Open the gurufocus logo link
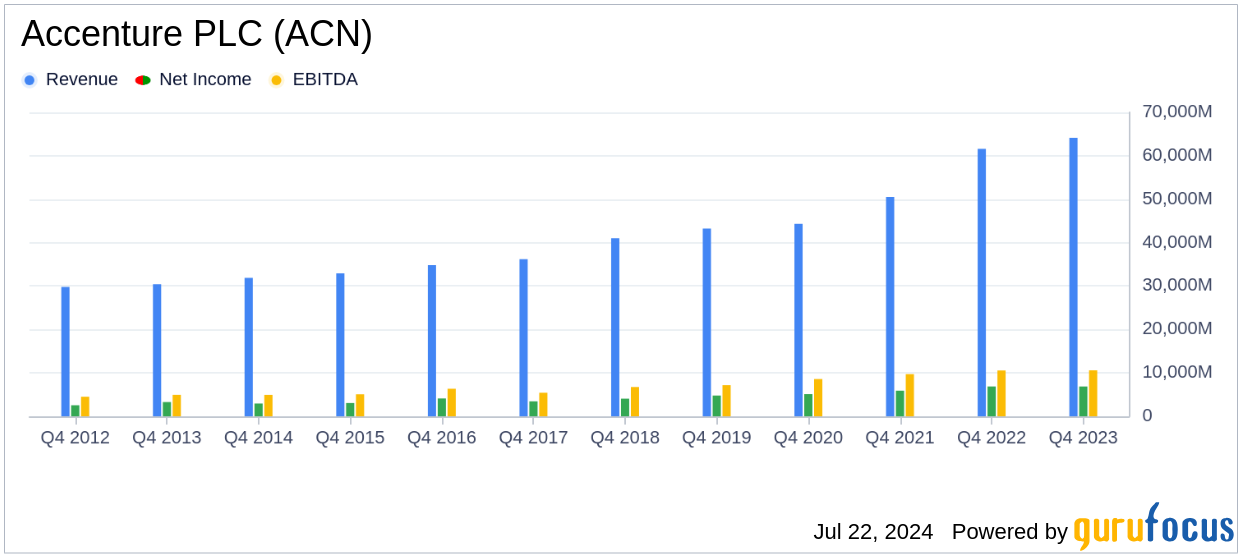The width and height of the screenshot is (1242, 557). tap(1153, 526)
